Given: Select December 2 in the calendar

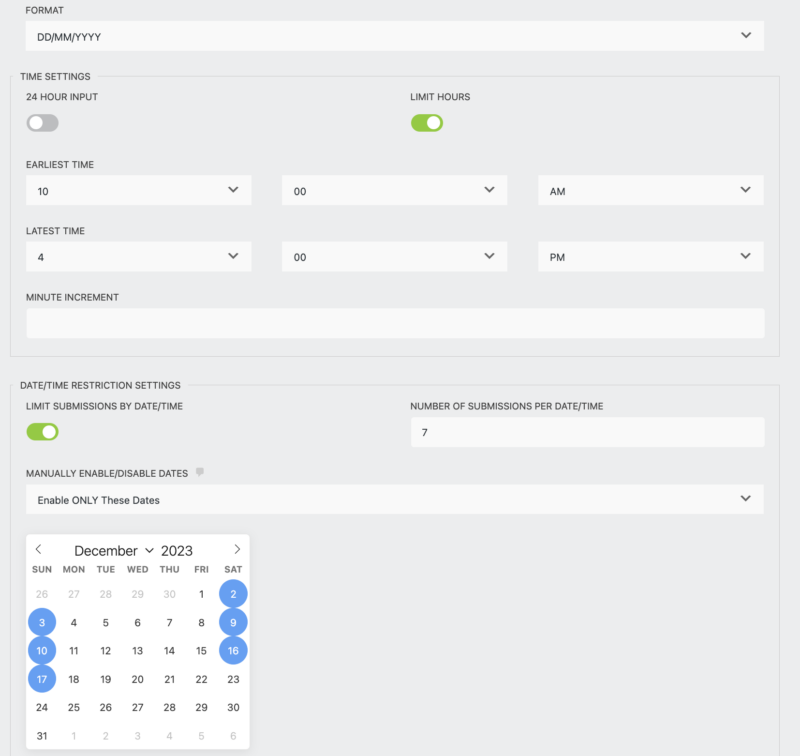Looking at the screenshot, I should point(233,594).
